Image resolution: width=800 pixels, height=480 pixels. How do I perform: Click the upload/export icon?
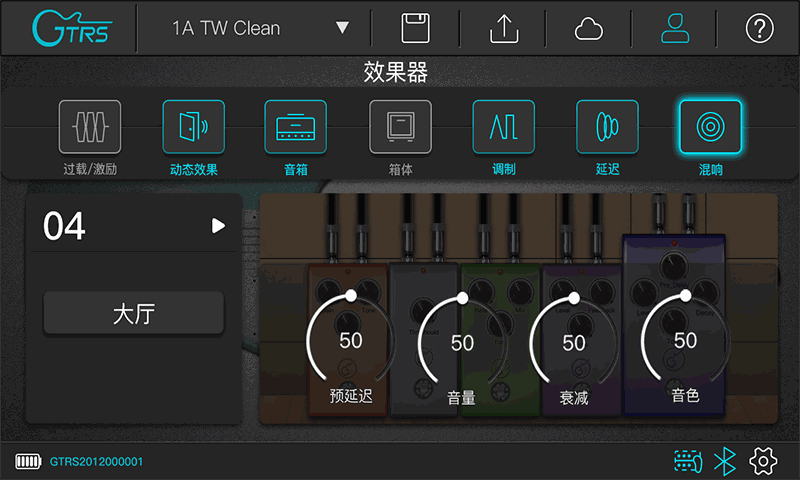coord(504,28)
